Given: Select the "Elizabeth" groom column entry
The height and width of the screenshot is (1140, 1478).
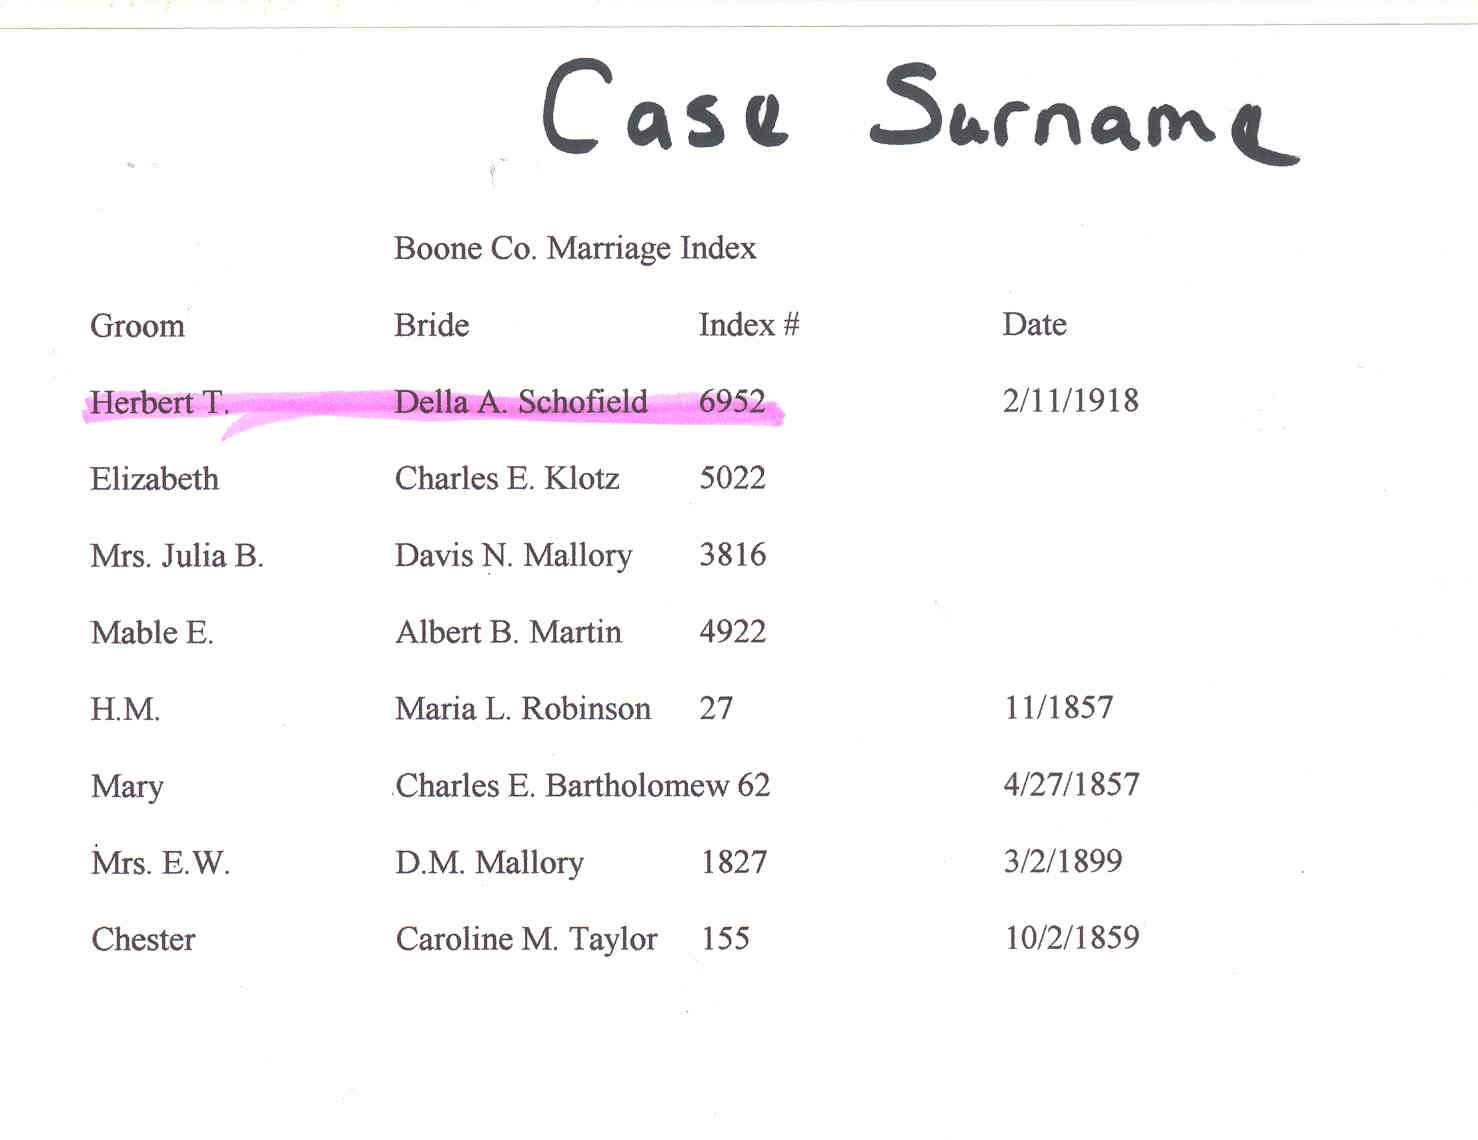Looking at the screenshot, I should tap(154, 479).
